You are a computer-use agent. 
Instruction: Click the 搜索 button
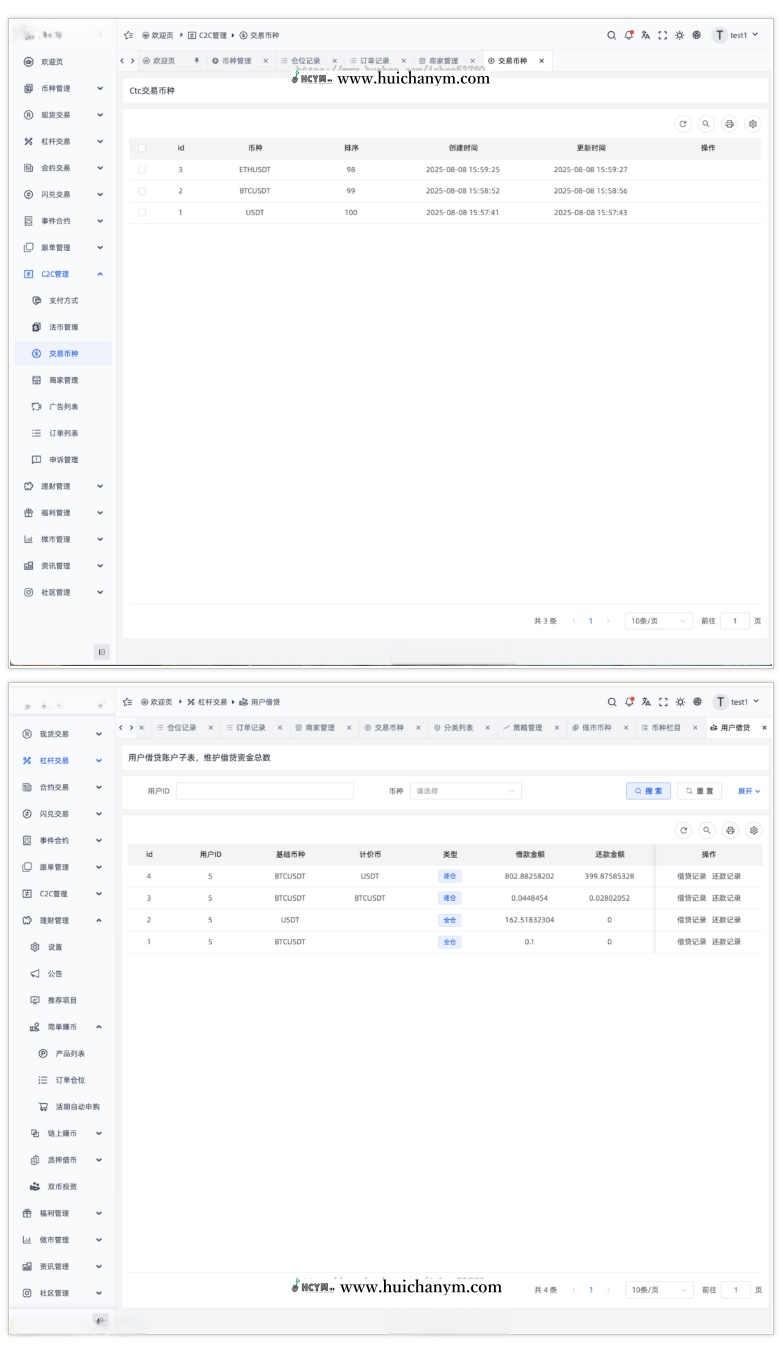(x=648, y=791)
